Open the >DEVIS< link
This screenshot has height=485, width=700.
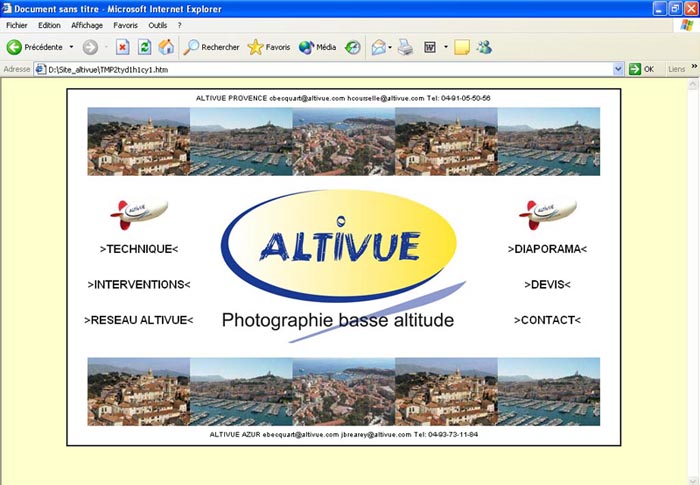(547, 284)
